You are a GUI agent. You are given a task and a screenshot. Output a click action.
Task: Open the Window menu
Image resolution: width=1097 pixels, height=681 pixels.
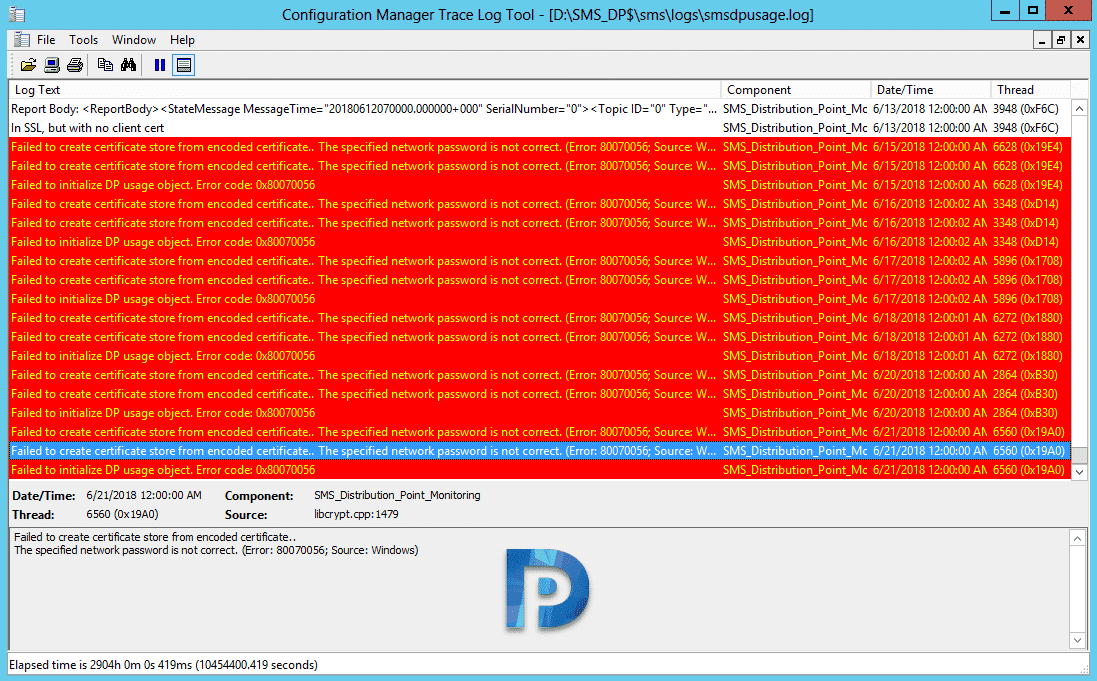coord(134,40)
